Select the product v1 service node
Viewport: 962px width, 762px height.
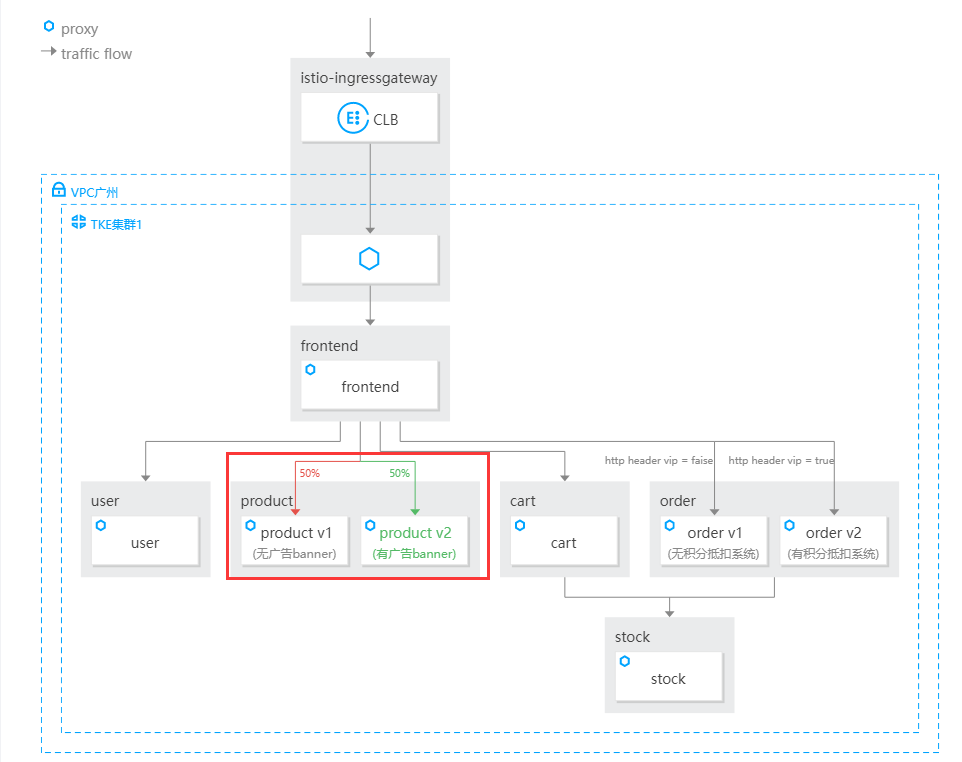click(x=295, y=541)
